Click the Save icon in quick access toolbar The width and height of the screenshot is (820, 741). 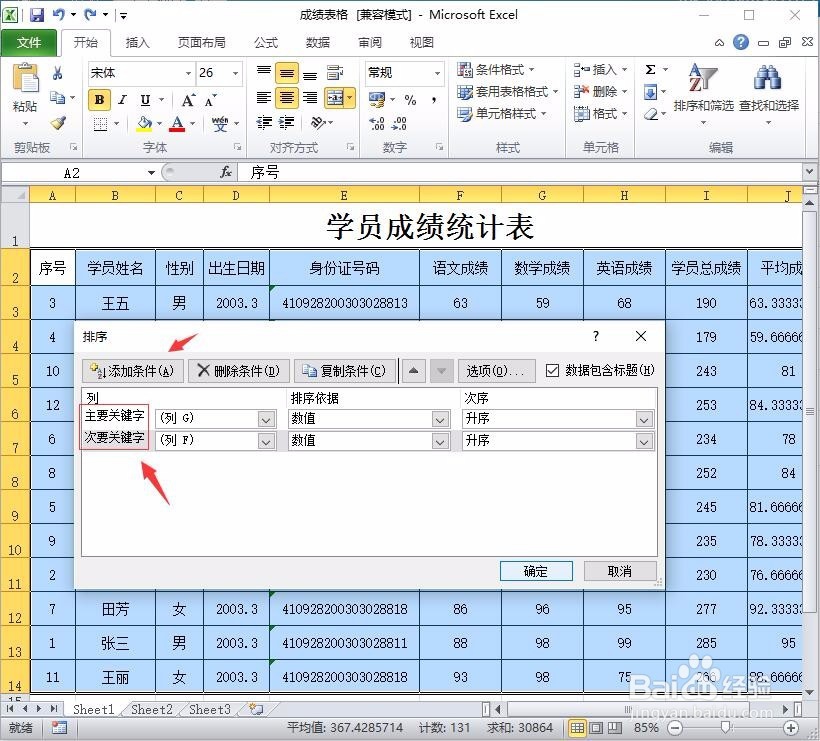(37, 15)
